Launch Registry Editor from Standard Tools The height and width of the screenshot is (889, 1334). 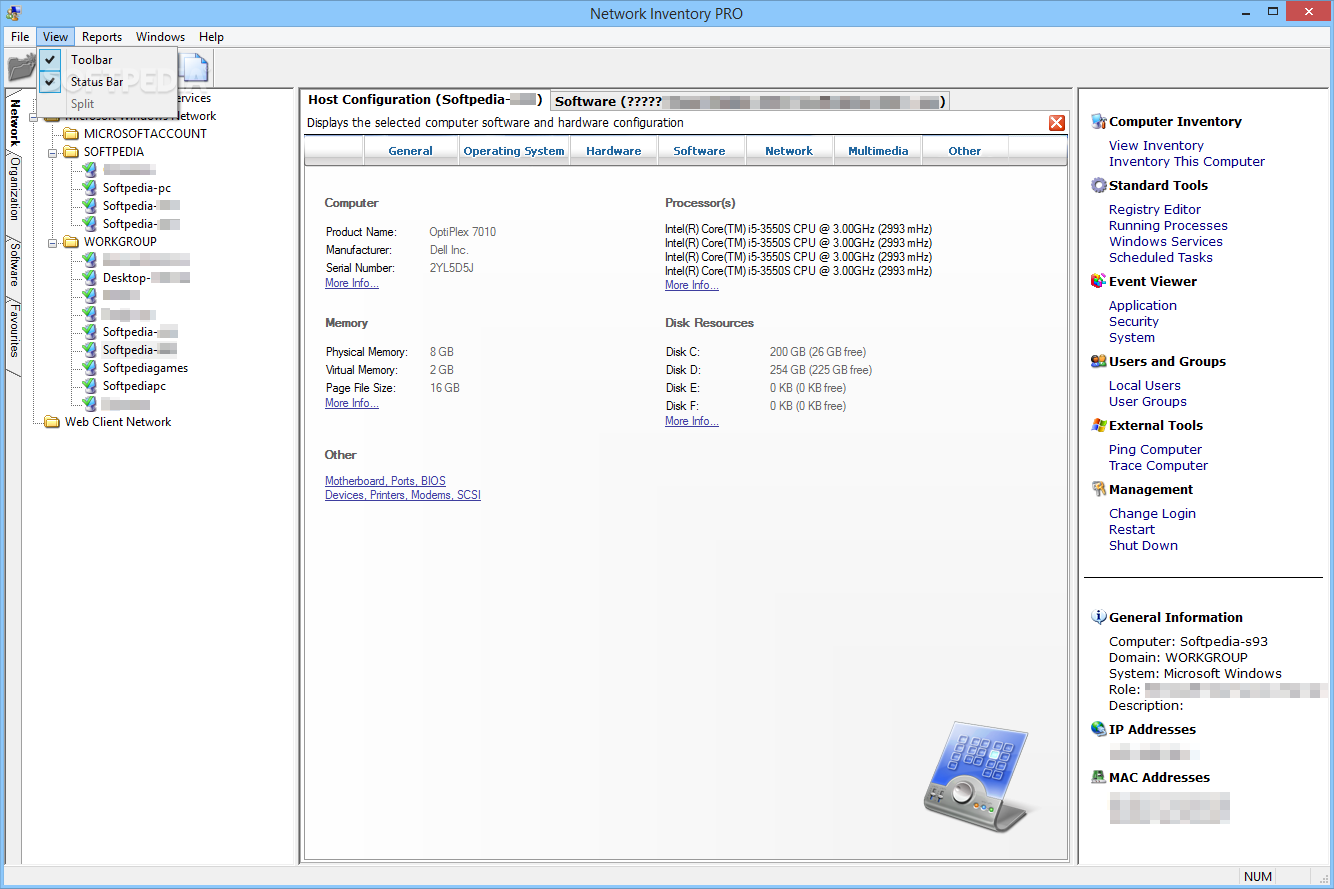pyautogui.click(x=1155, y=210)
